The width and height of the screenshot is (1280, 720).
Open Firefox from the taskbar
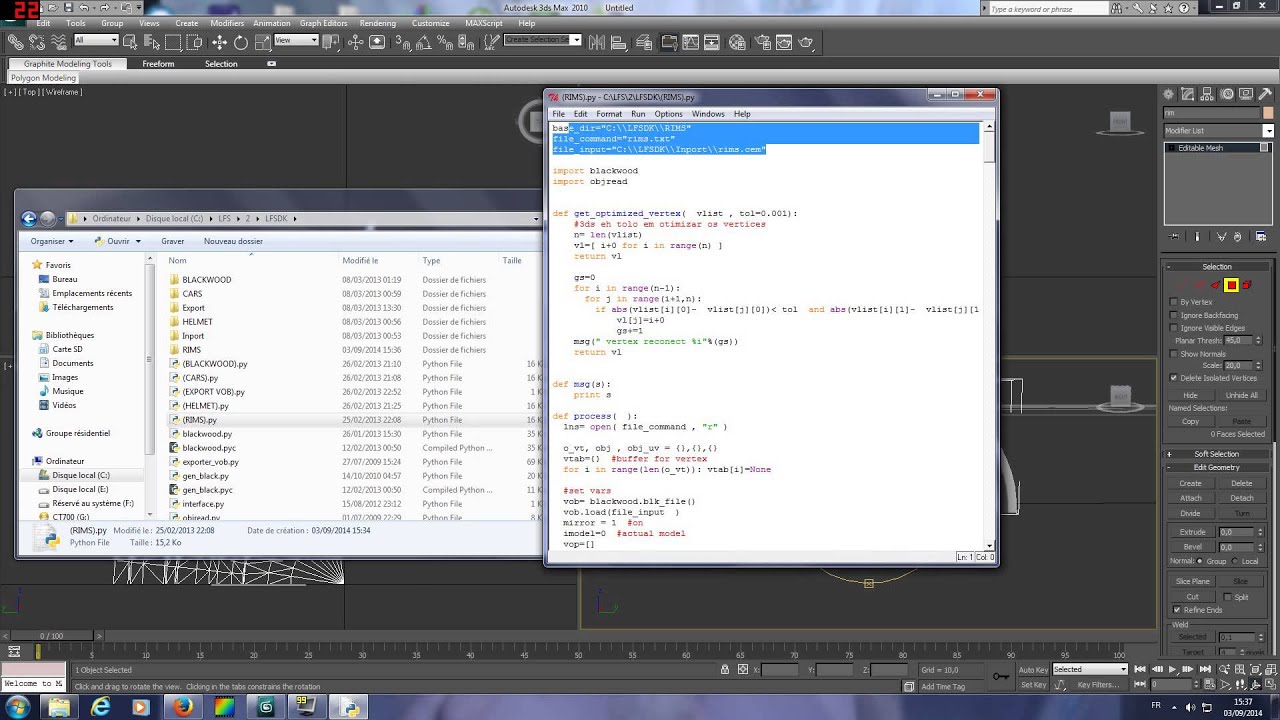[x=182, y=706]
